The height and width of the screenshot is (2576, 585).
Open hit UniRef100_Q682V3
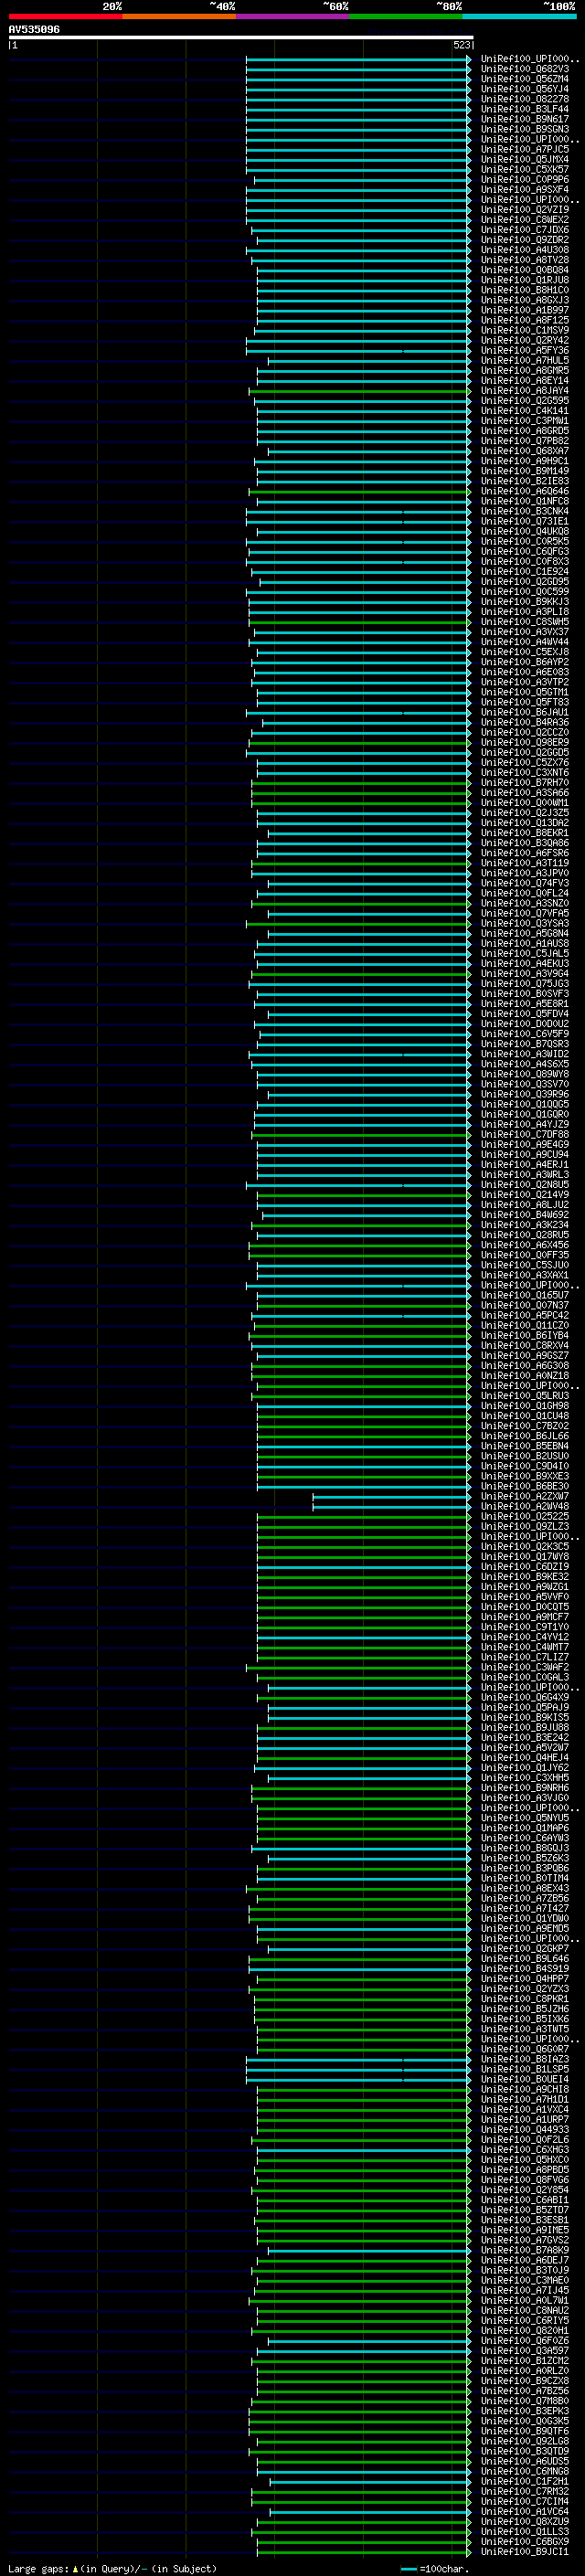tap(525, 69)
